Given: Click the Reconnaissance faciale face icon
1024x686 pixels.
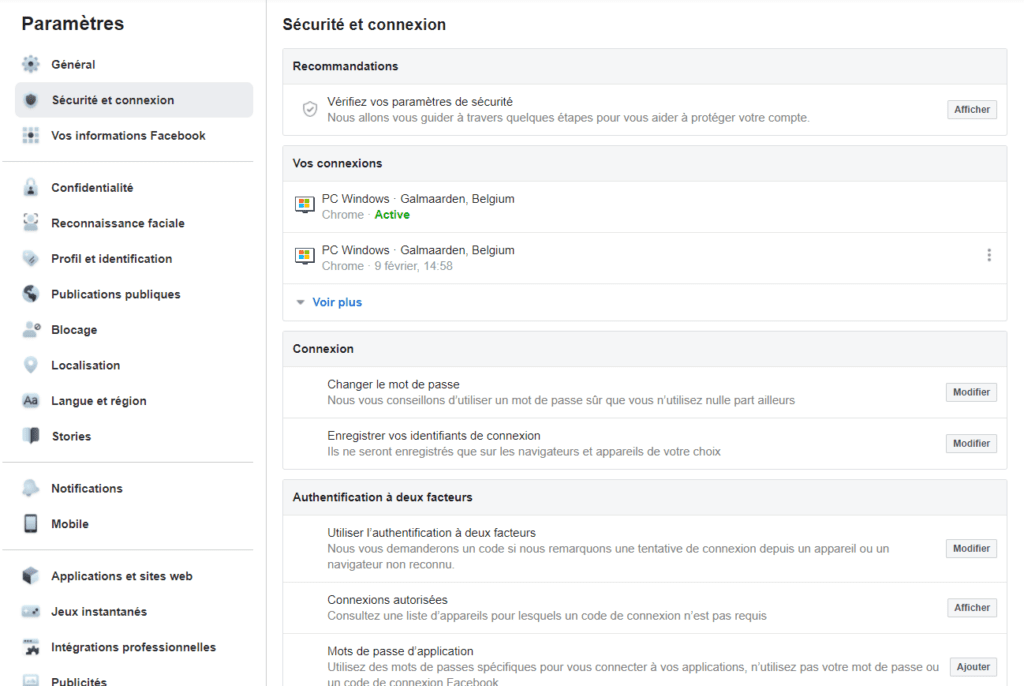Looking at the screenshot, I should [31, 223].
